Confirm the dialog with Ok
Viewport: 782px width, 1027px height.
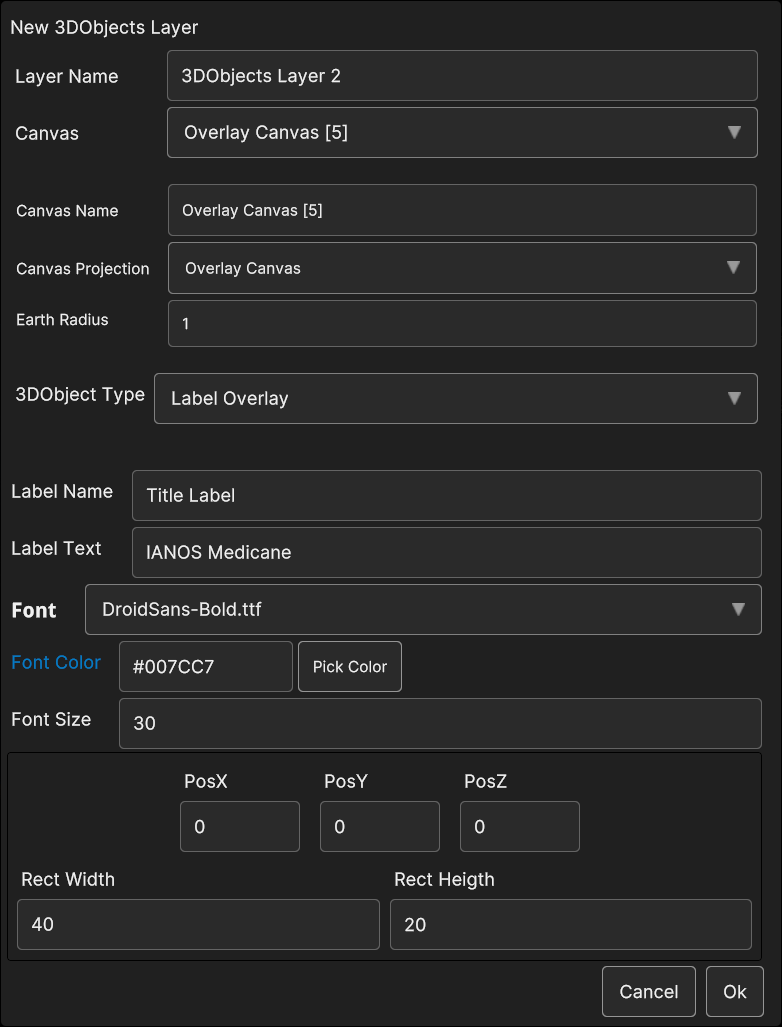coord(734,991)
